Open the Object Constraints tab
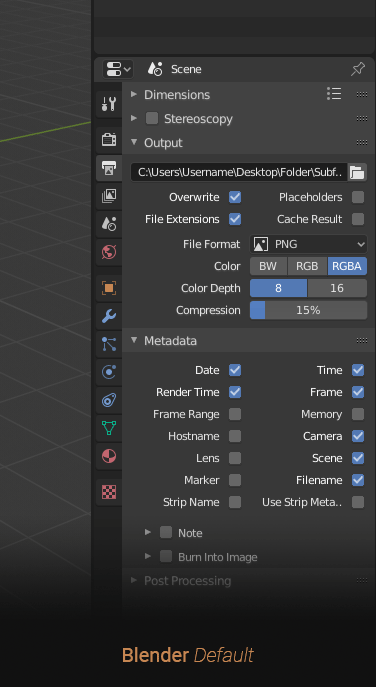376x687 pixels. pos(109,400)
